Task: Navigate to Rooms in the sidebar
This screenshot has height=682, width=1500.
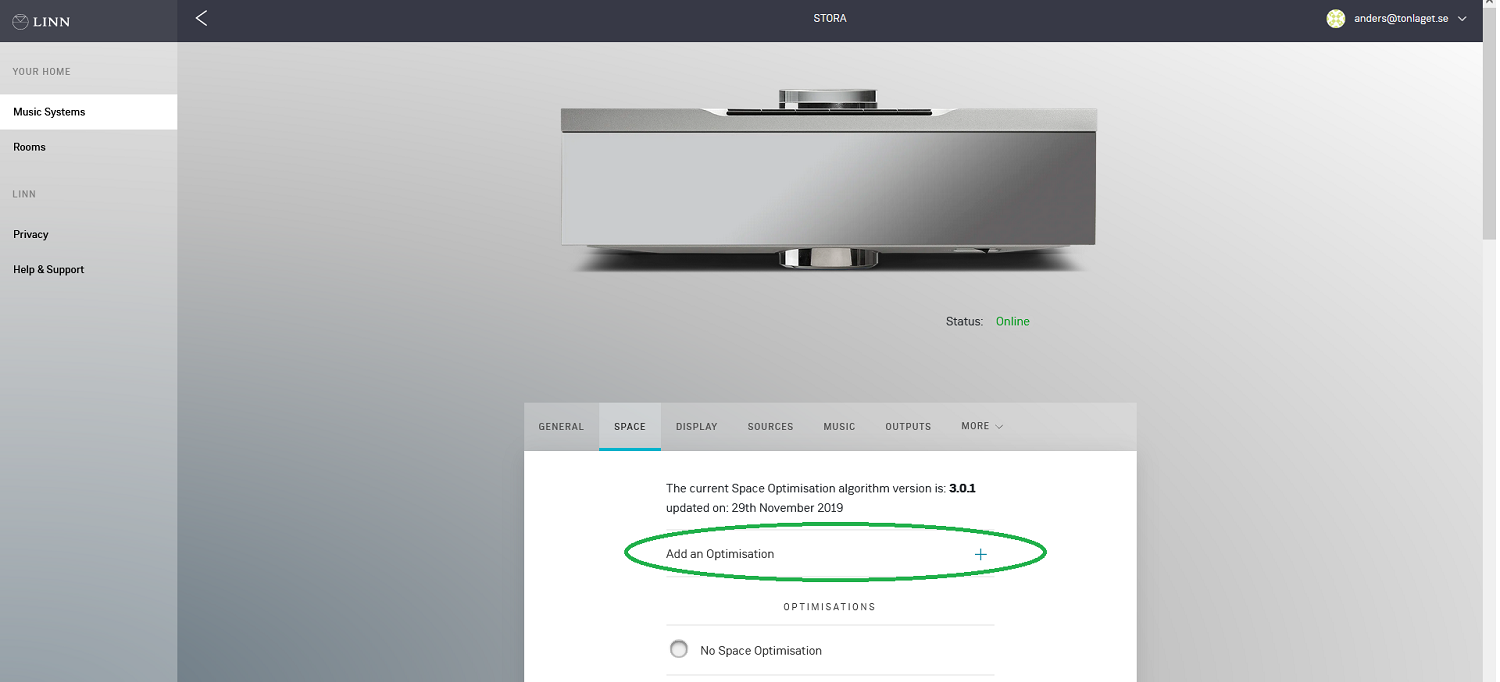Action: pyautogui.click(x=88, y=147)
